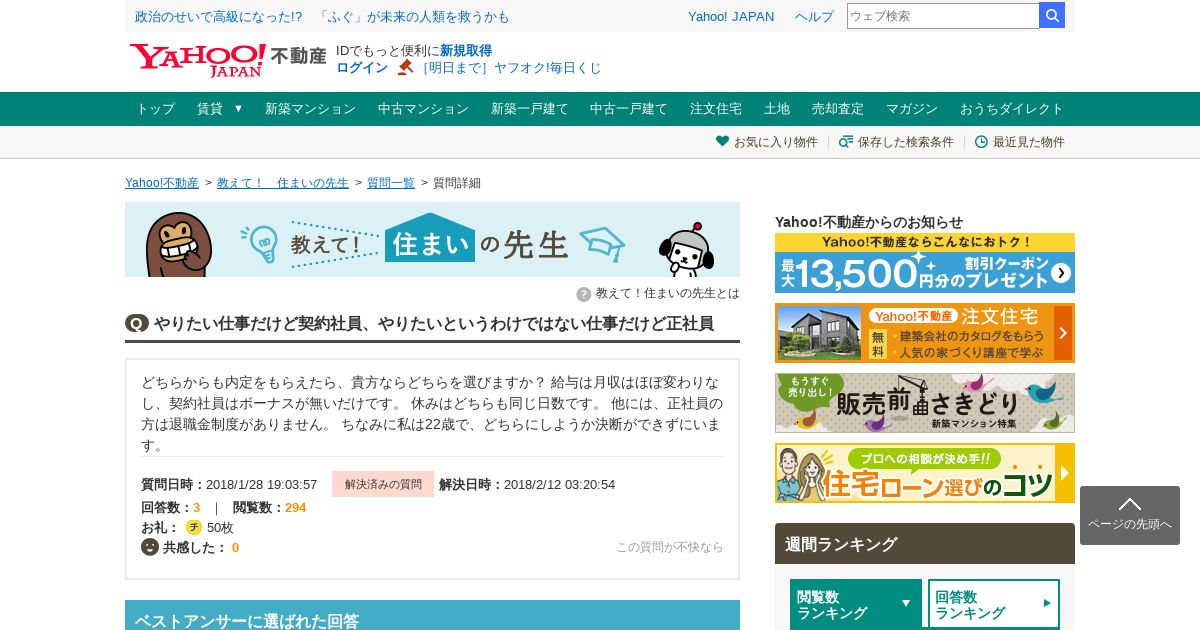Open 注文住宅 menu item
The image size is (1200, 630).
(716, 109)
